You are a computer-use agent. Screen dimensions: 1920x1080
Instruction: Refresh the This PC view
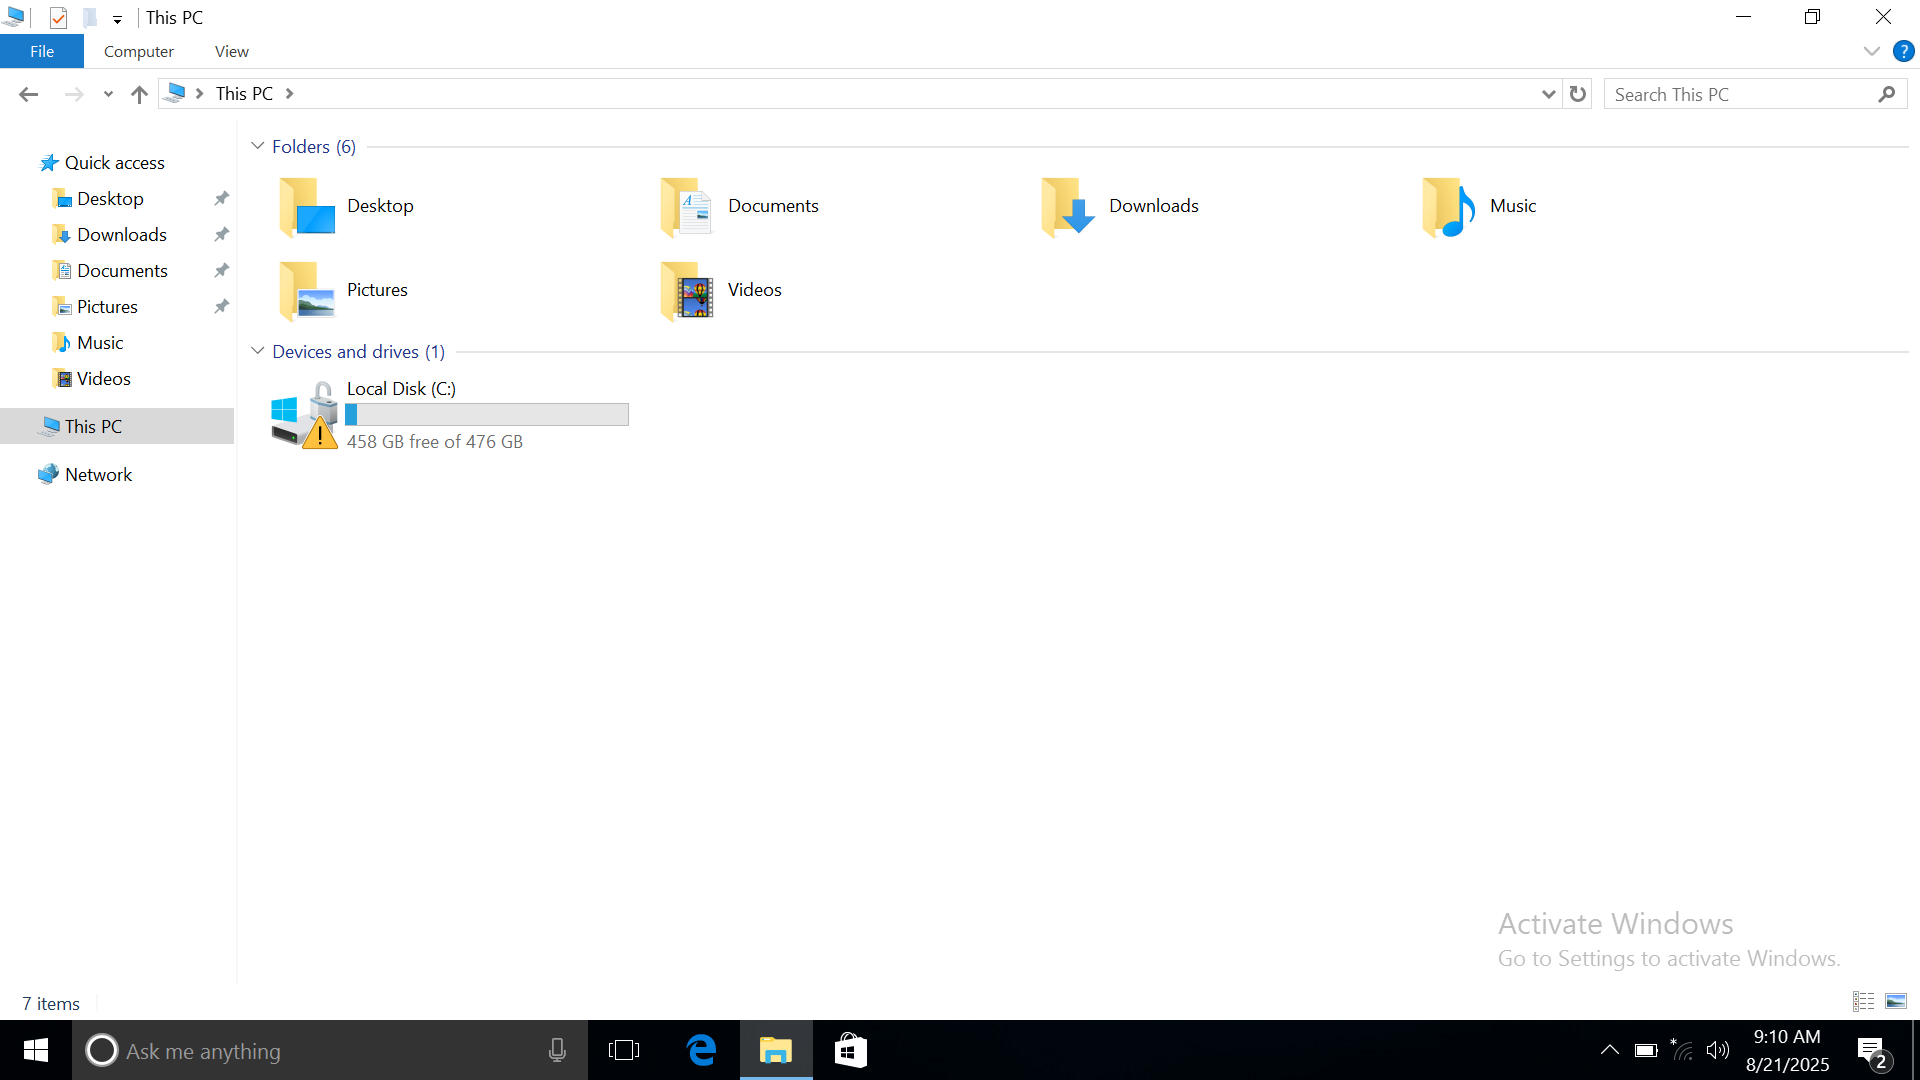[1578, 94]
